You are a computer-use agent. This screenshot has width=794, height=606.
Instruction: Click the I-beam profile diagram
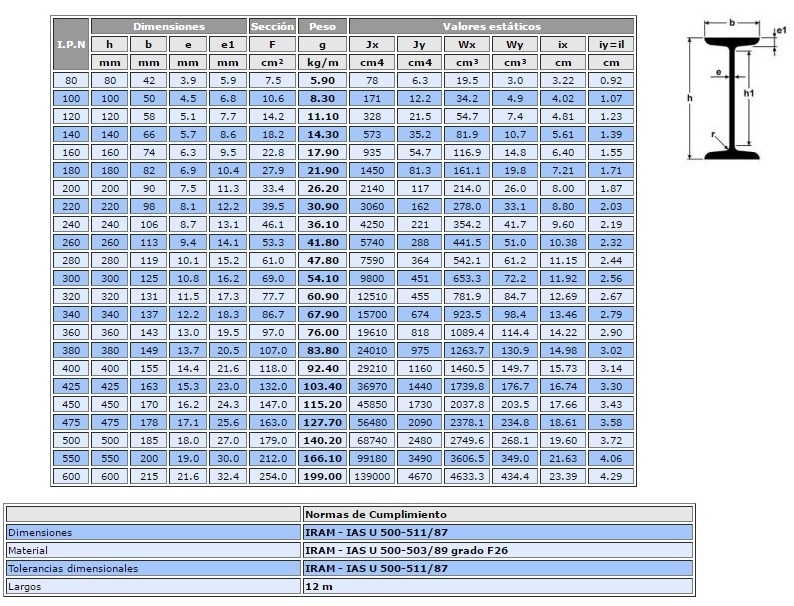735,90
